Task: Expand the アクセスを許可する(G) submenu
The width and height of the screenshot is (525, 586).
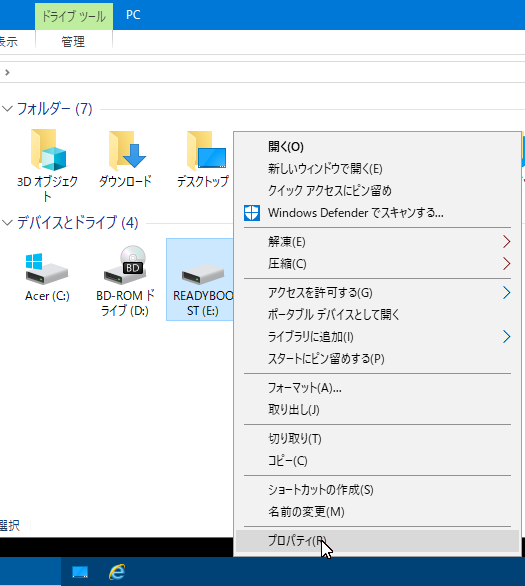Action: click(x=377, y=293)
